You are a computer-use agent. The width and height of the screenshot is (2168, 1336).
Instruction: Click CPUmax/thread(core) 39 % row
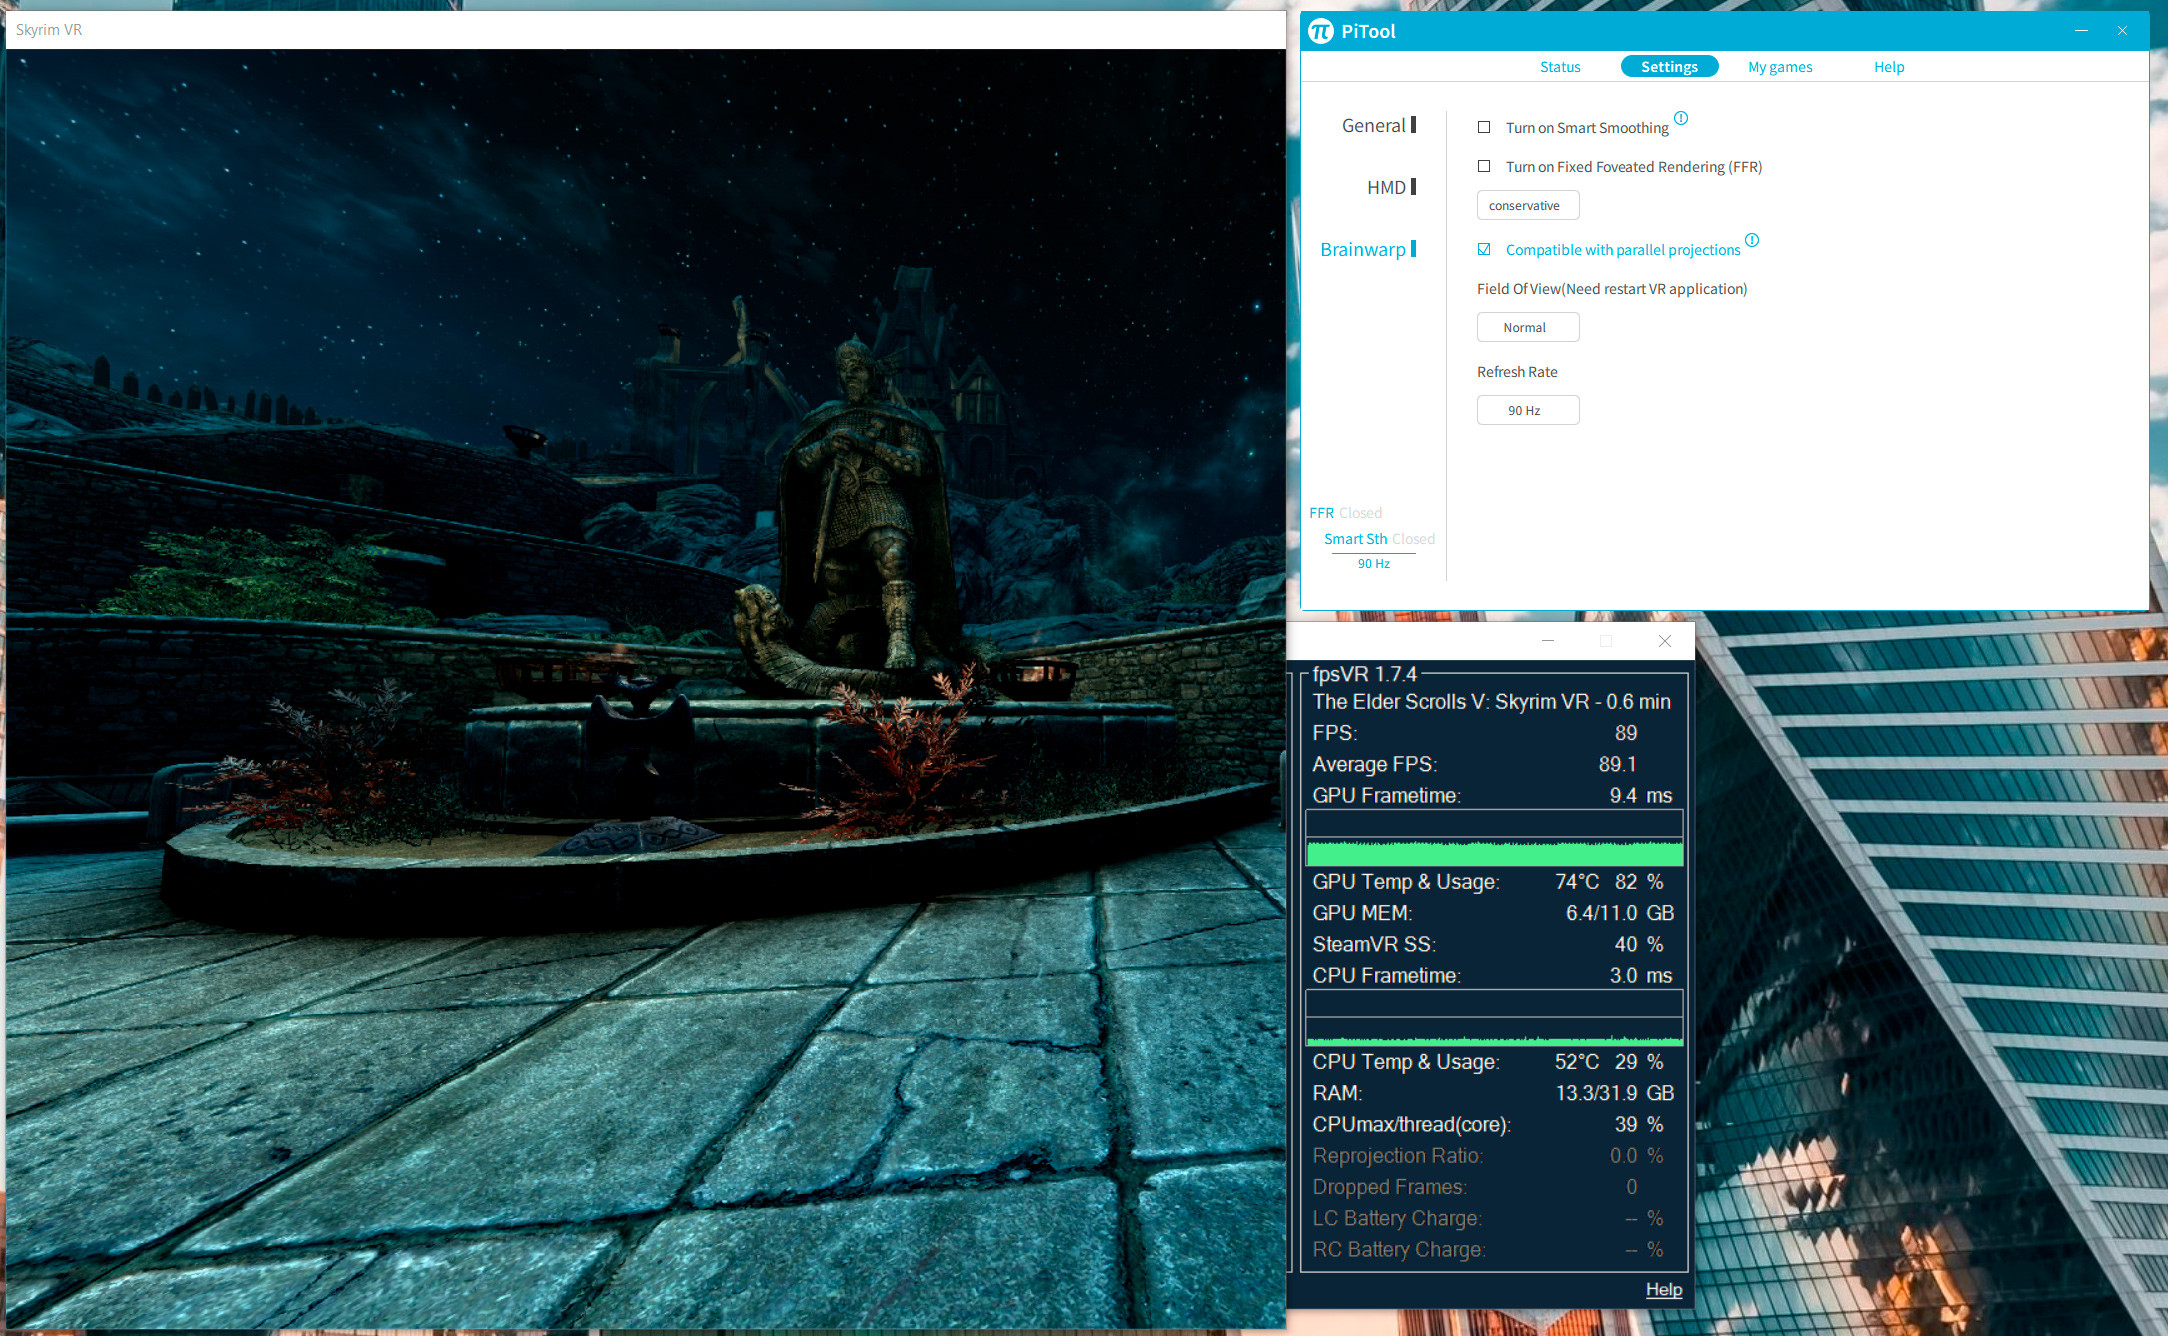pos(1493,1124)
